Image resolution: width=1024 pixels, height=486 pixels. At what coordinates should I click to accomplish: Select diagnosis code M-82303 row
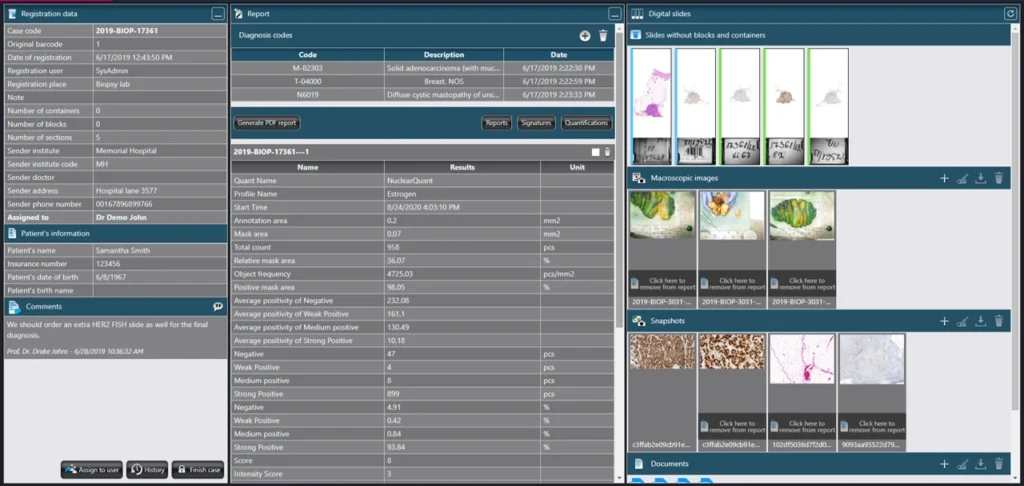[x=423, y=68]
